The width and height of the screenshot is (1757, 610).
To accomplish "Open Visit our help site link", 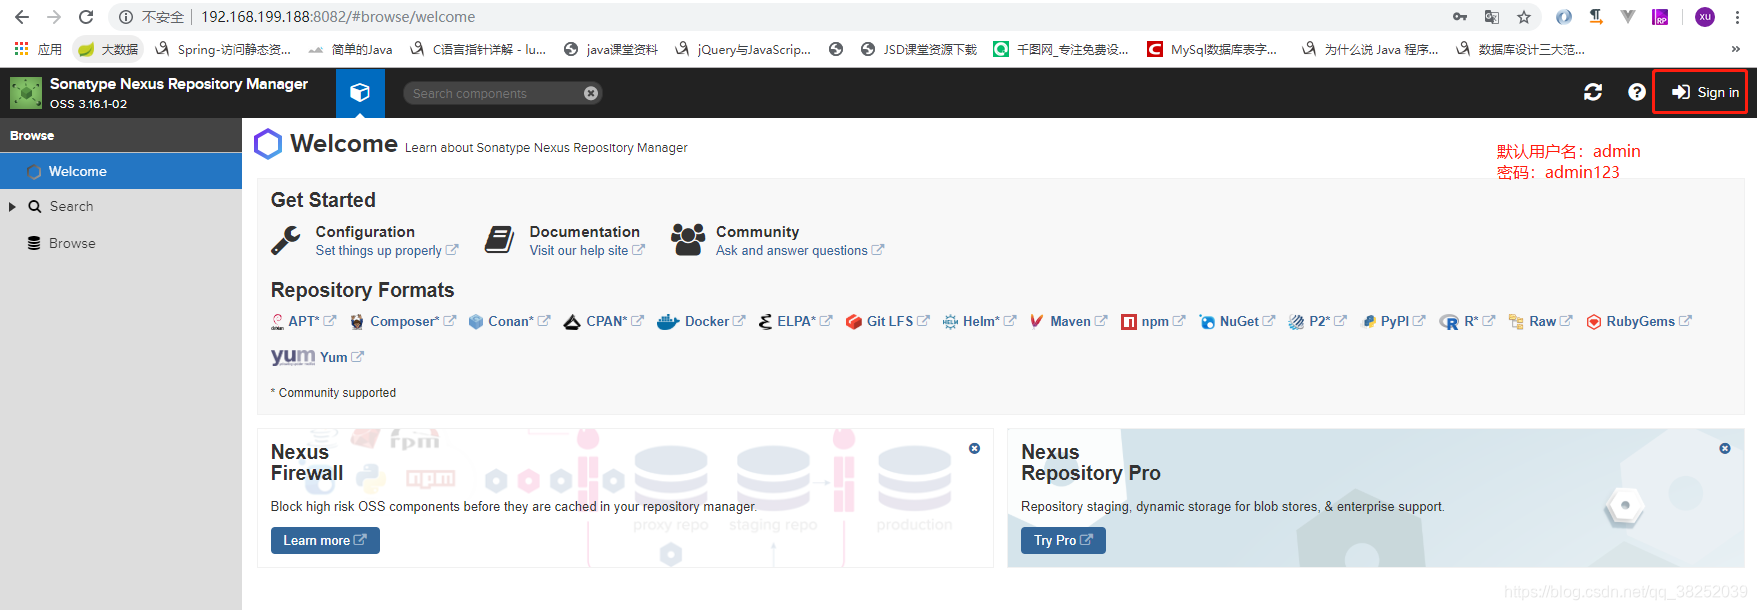I will 587,251.
